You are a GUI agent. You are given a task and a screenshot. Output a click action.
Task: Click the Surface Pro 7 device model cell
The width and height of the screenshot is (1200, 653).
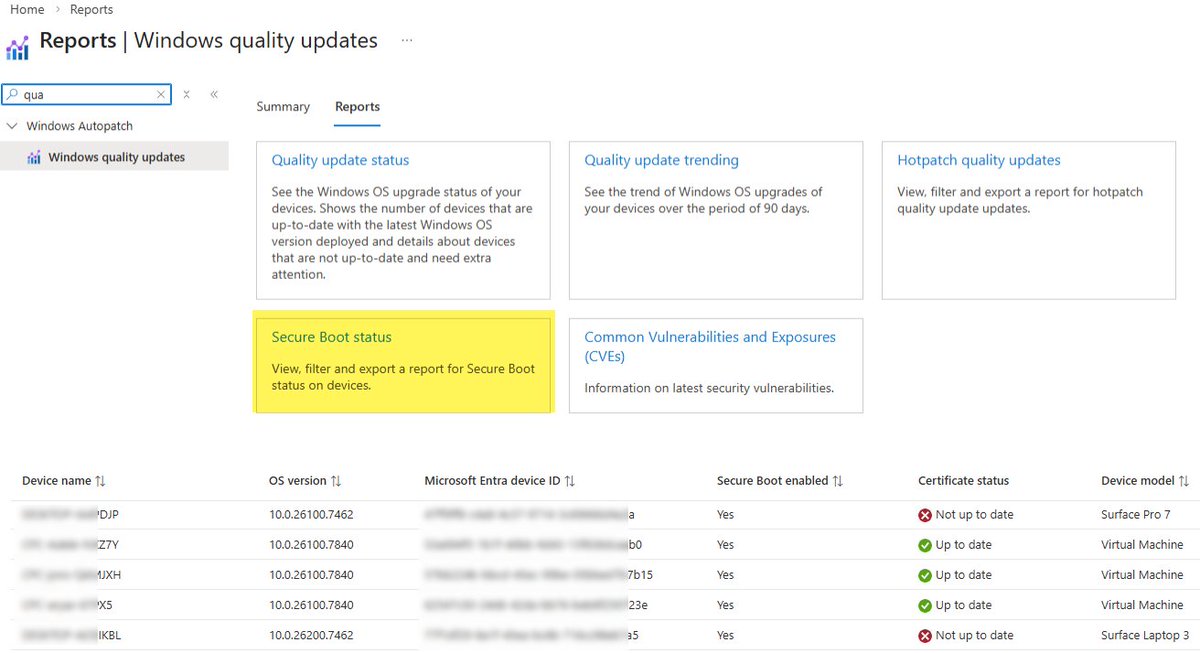[1135, 515]
